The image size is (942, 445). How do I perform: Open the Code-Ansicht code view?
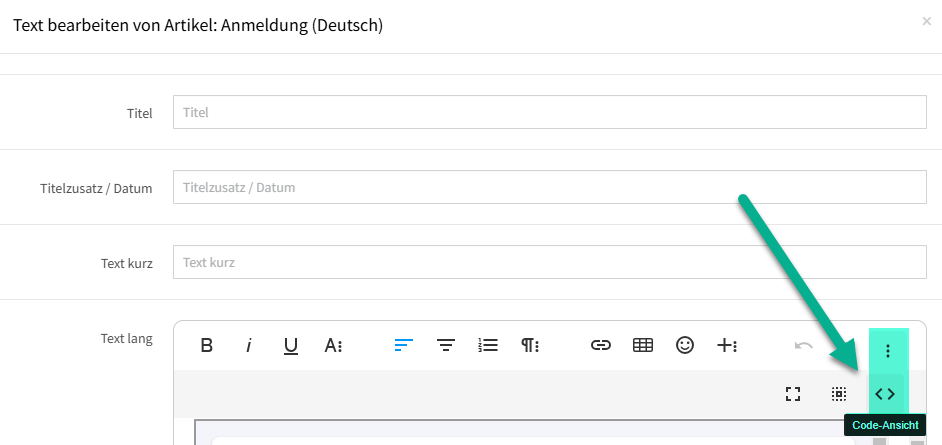885,394
